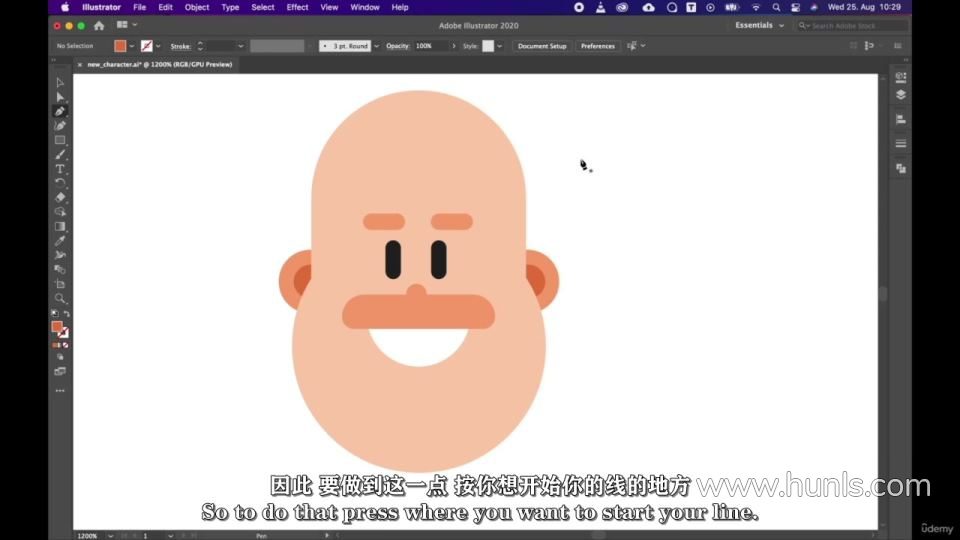The image size is (960, 540).
Task: Open the Align panel icon
Action: [901, 119]
